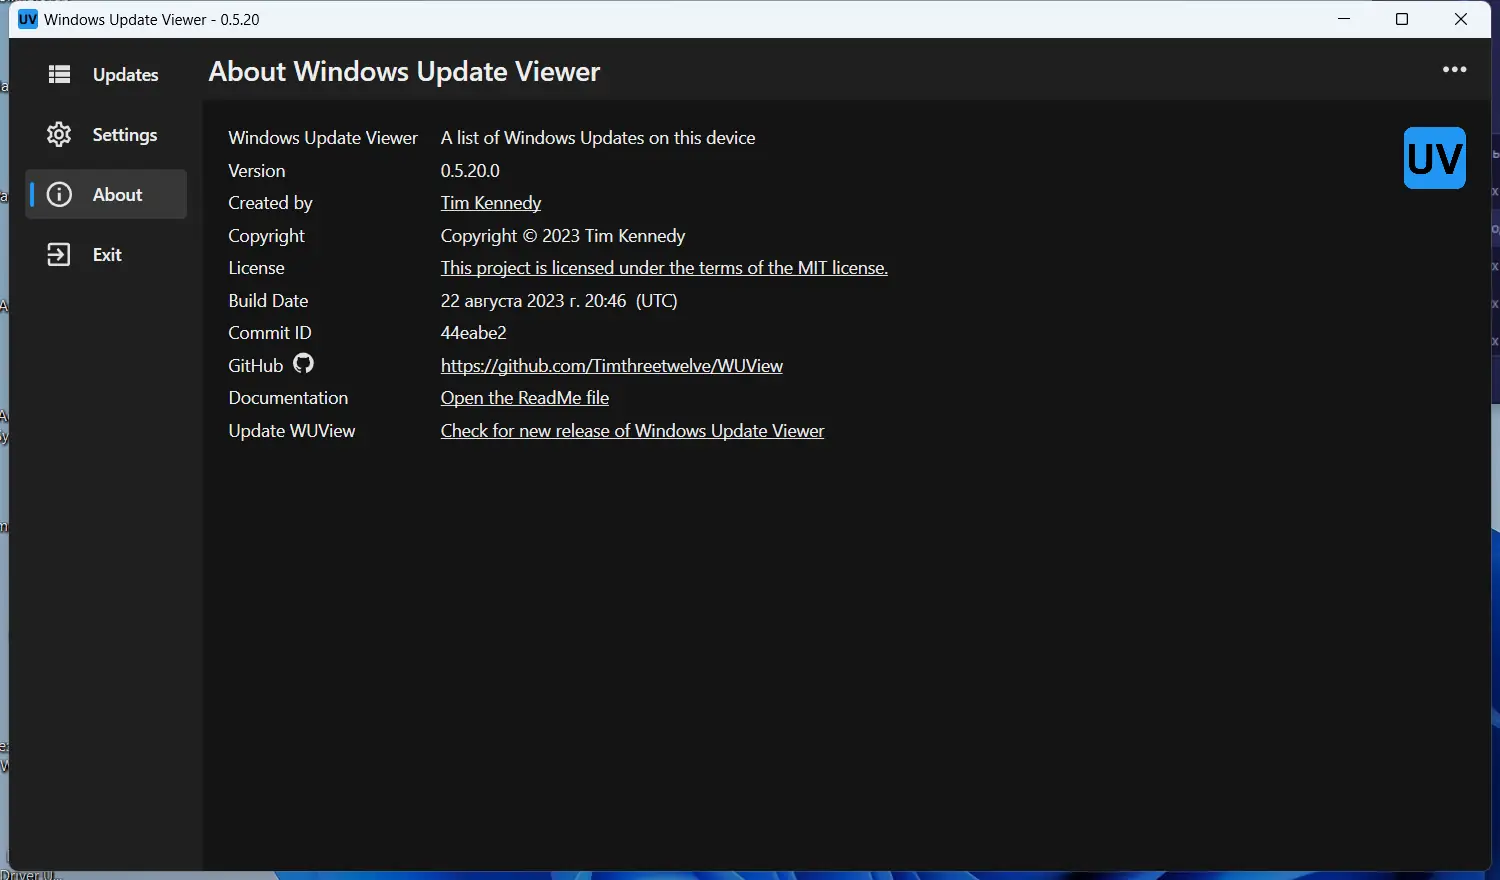Maximize the Windows Update Viewer window
Screen dimensions: 1500x880
coord(1402,19)
